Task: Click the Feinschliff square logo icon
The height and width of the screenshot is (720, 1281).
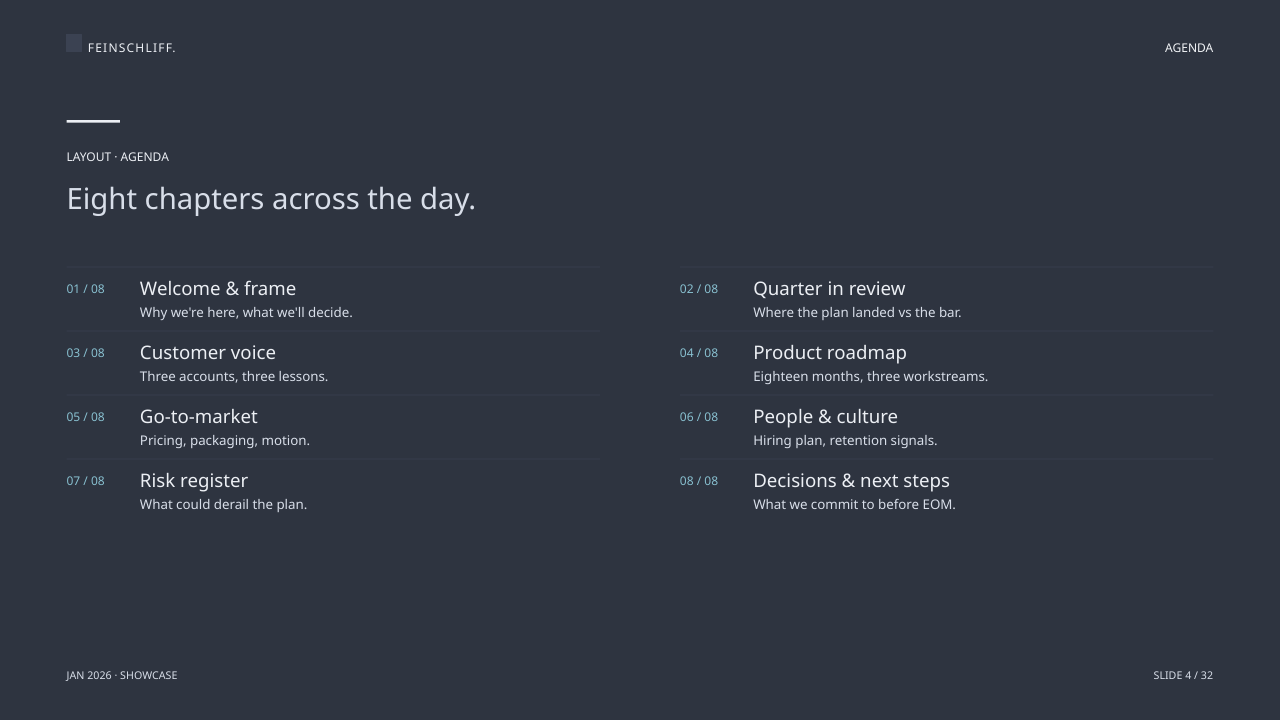Action: click(74, 43)
